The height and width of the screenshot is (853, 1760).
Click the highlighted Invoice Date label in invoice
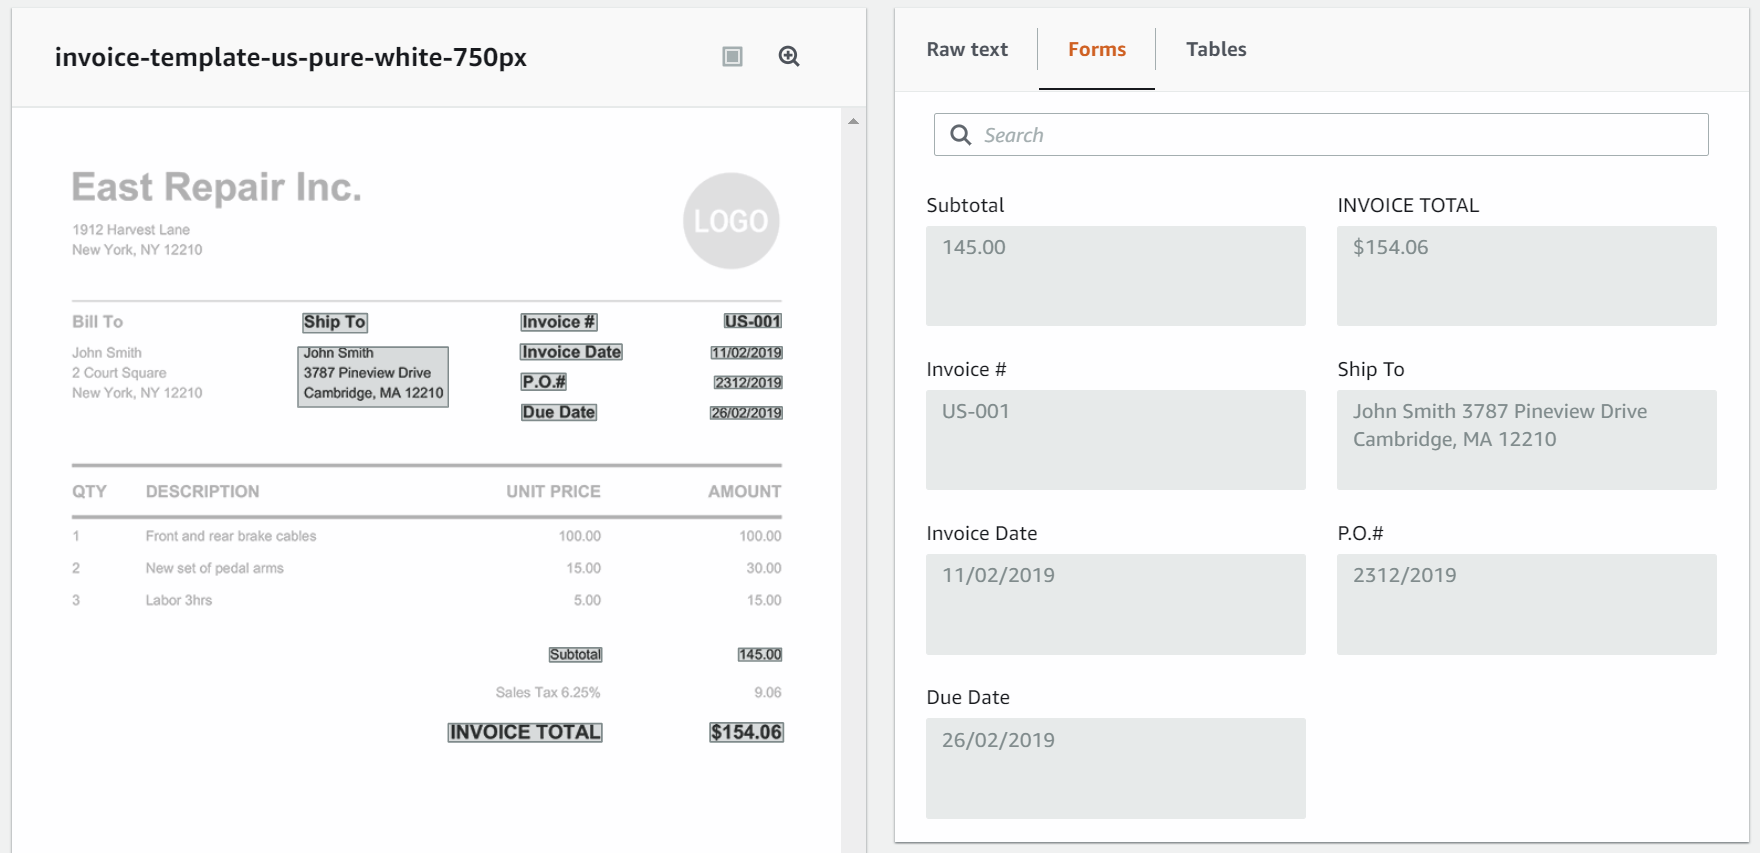pos(571,352)
